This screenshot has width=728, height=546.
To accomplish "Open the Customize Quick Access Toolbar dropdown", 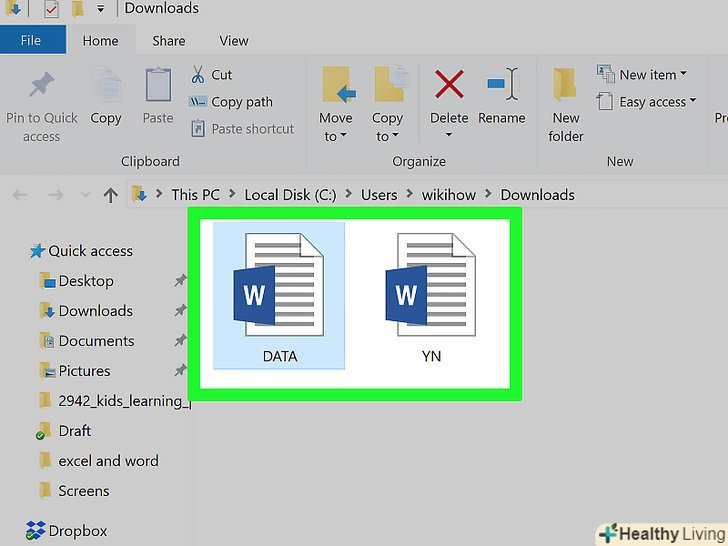I will click(100, 9).
